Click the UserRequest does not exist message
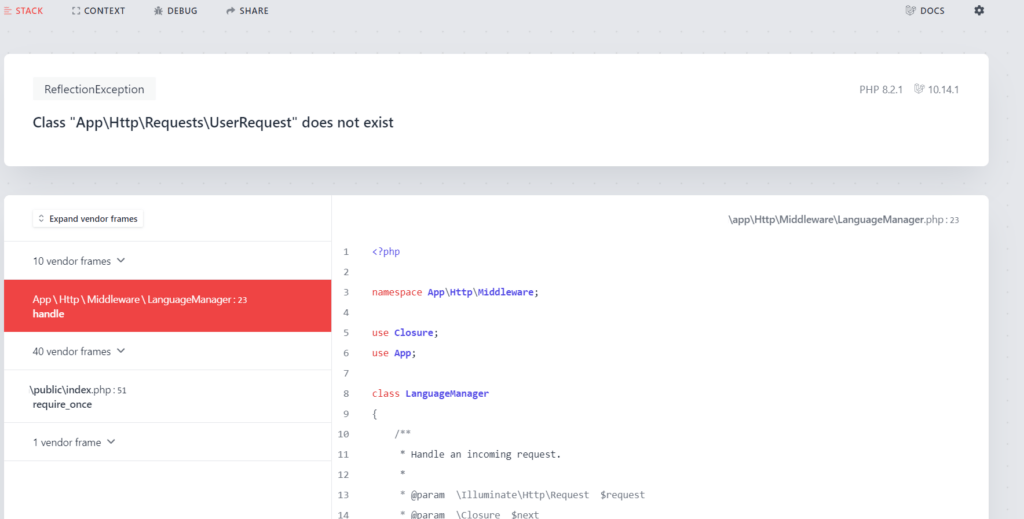Viewport: 1024px width, 519px height. [213, 123]
